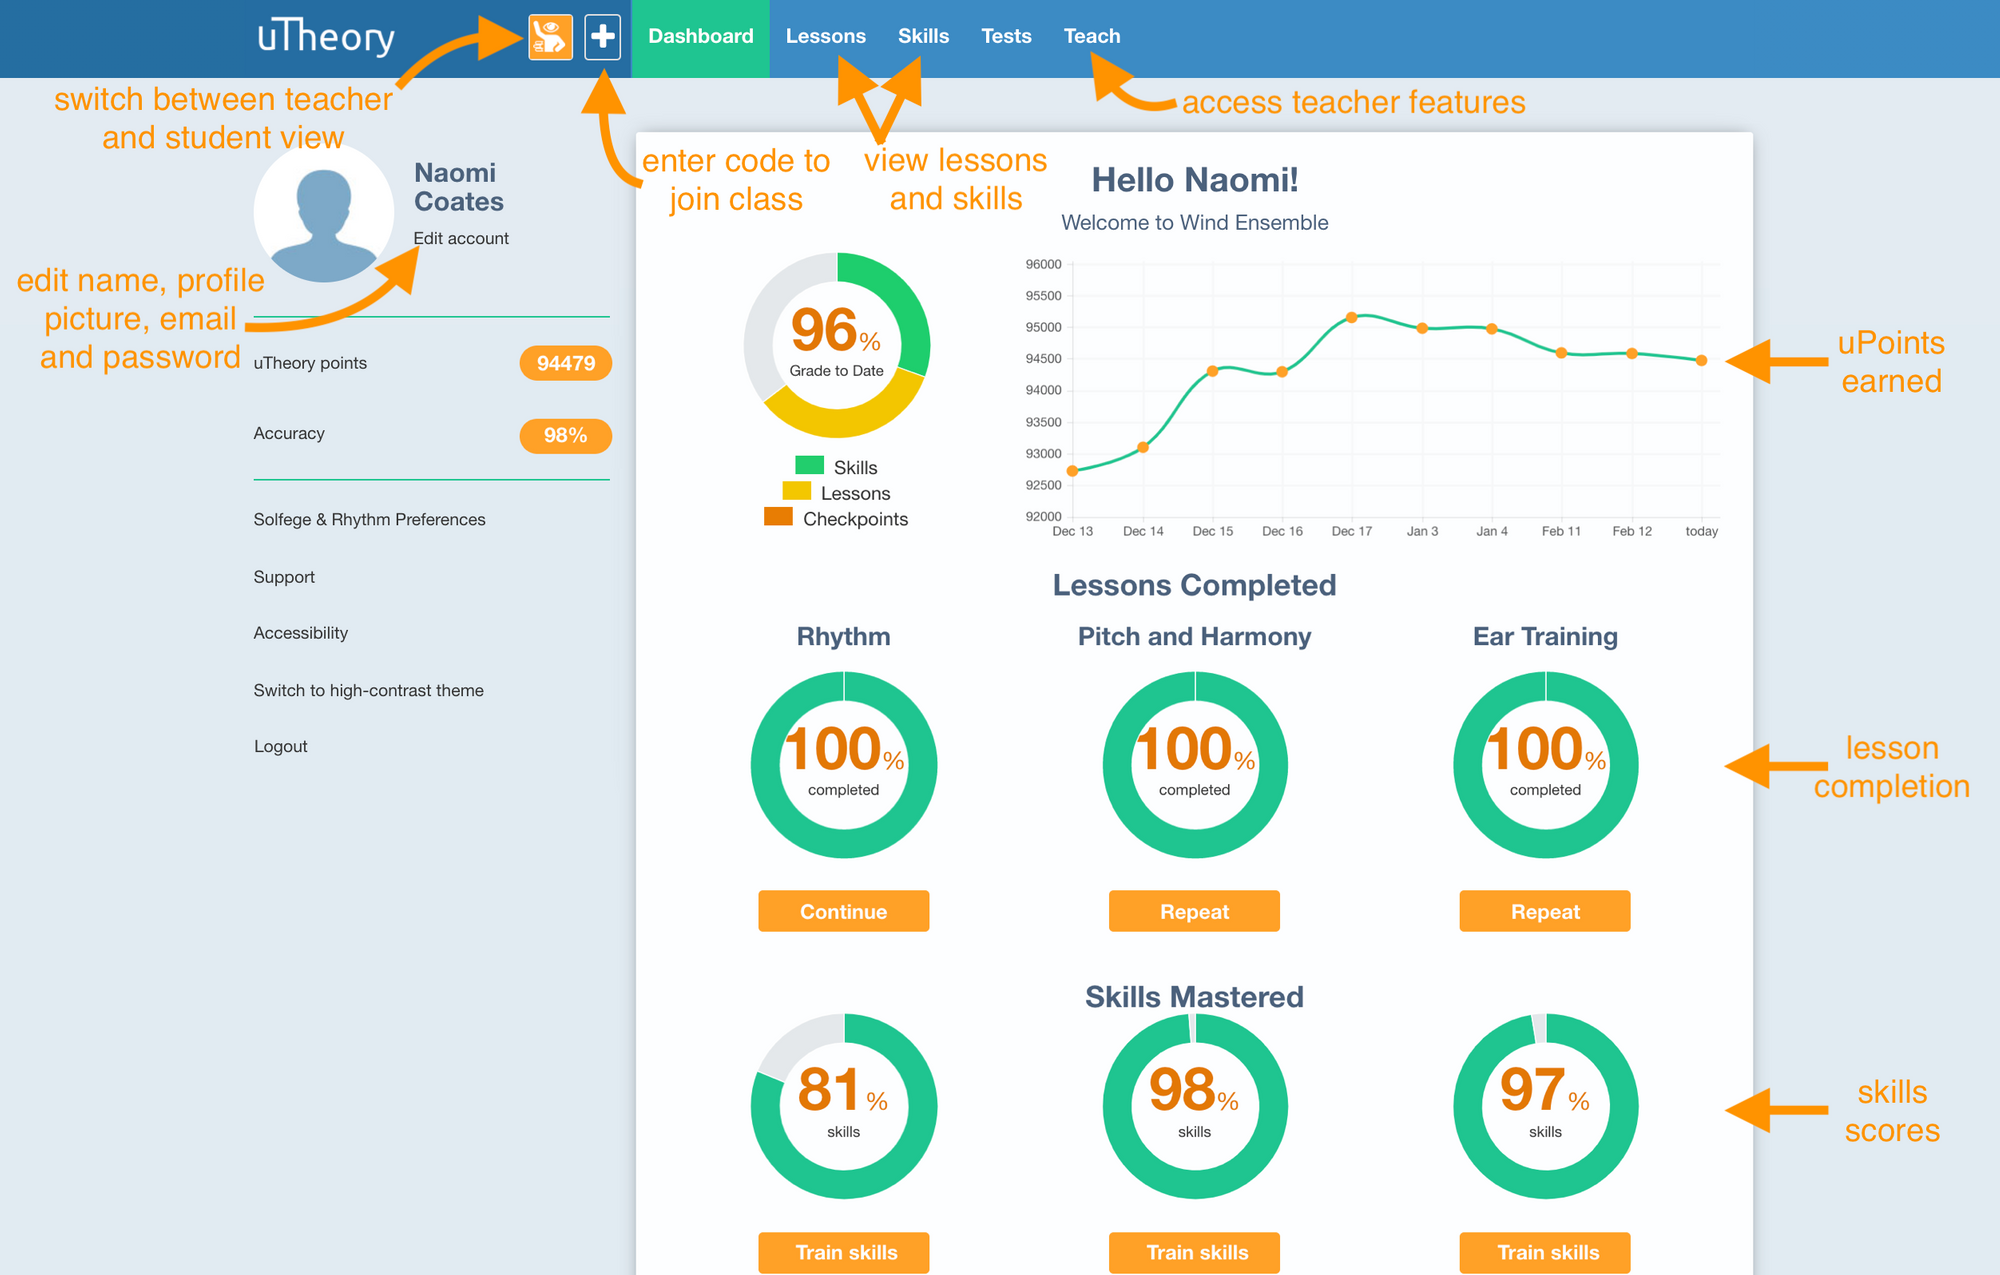2000x1275 pixels.
Task: Open the Lessons tab
Action: [x=825, y=37]
